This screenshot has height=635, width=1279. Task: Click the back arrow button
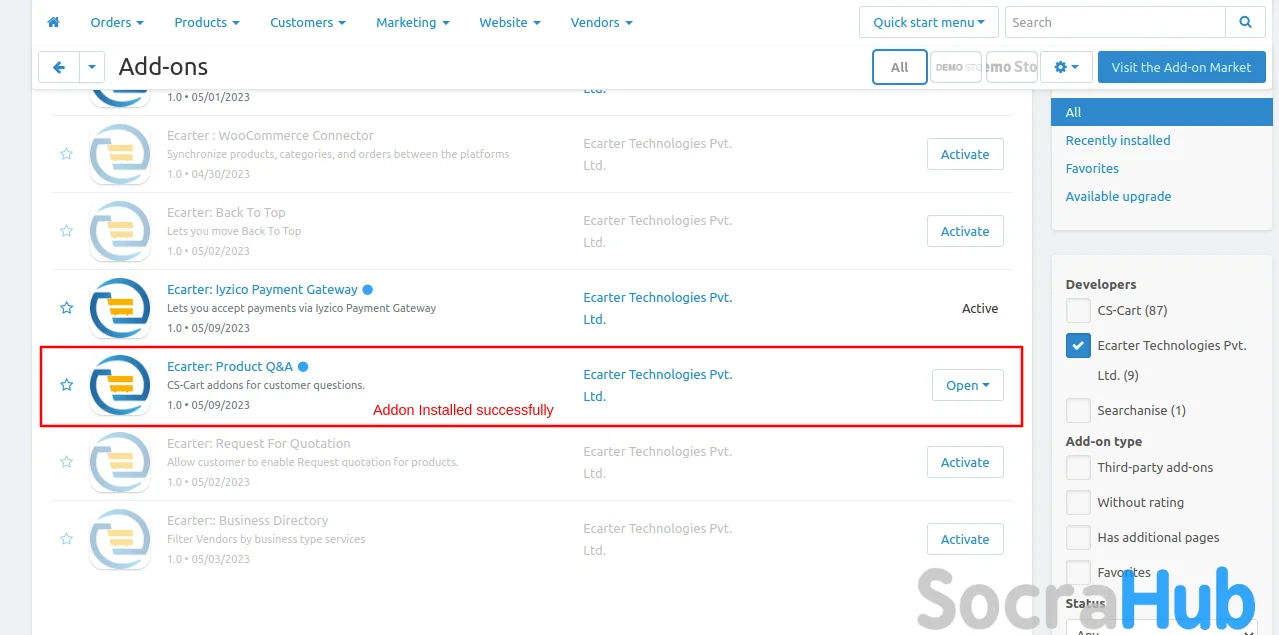(59, 67)
